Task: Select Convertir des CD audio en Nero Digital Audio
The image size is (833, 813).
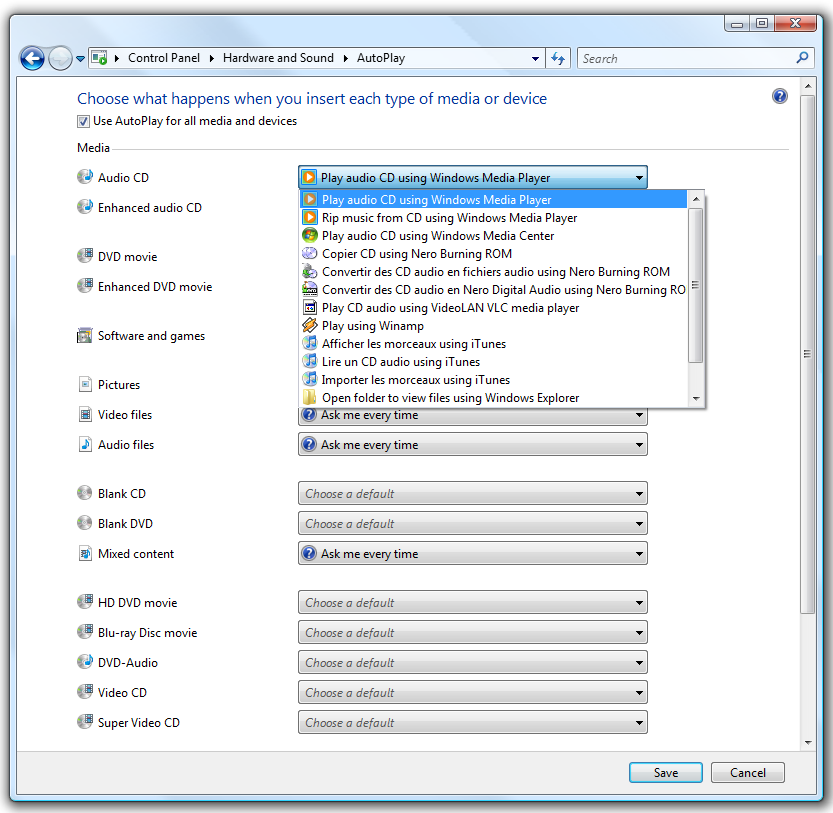Action: pos(494,290)
